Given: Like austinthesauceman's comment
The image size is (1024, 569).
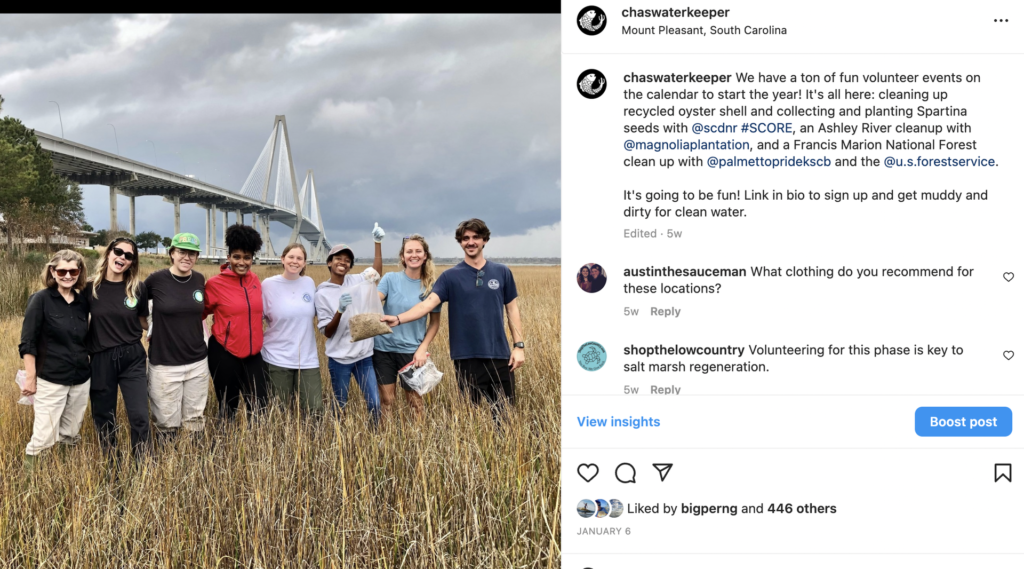Looking at the screenshot, I should (1008, 277).
